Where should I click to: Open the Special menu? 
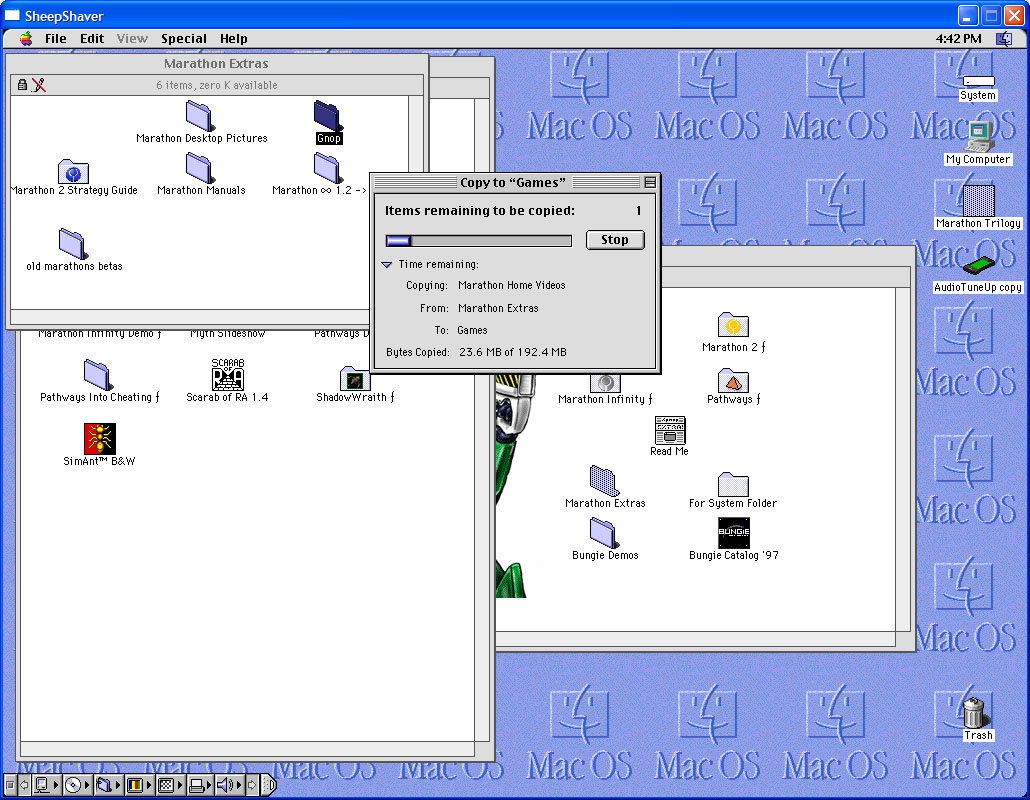pos(184,39)
